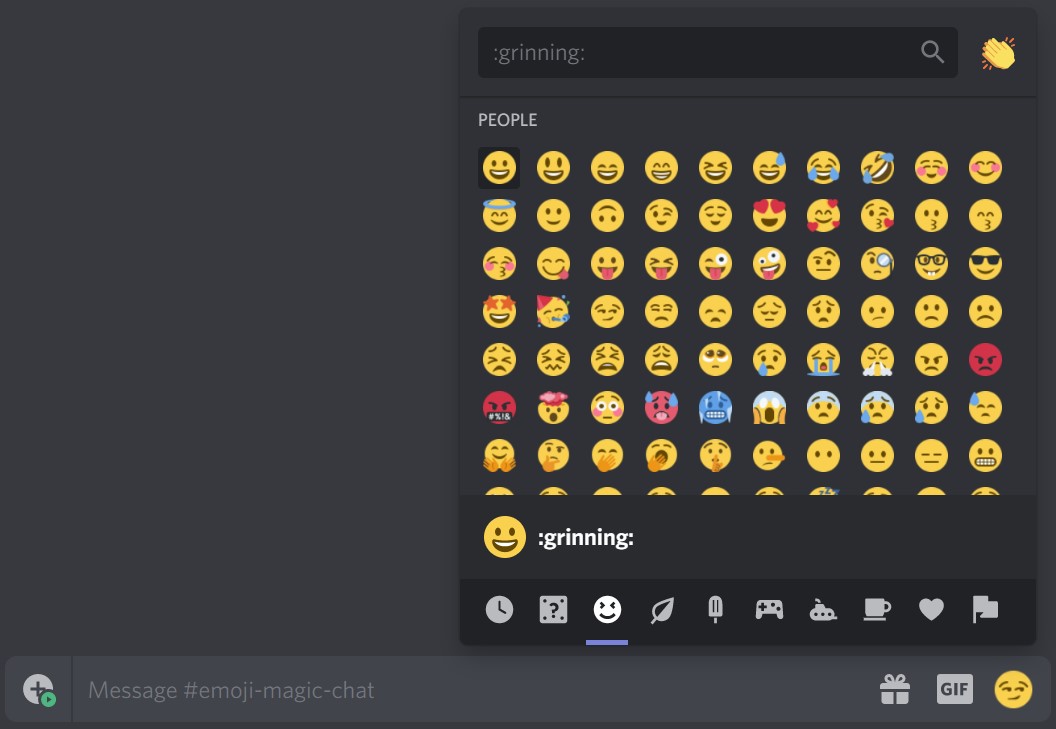Pick the grimacing teeth emoji
This screenshot has height=729, width=1056.
[x=985, y=455]
